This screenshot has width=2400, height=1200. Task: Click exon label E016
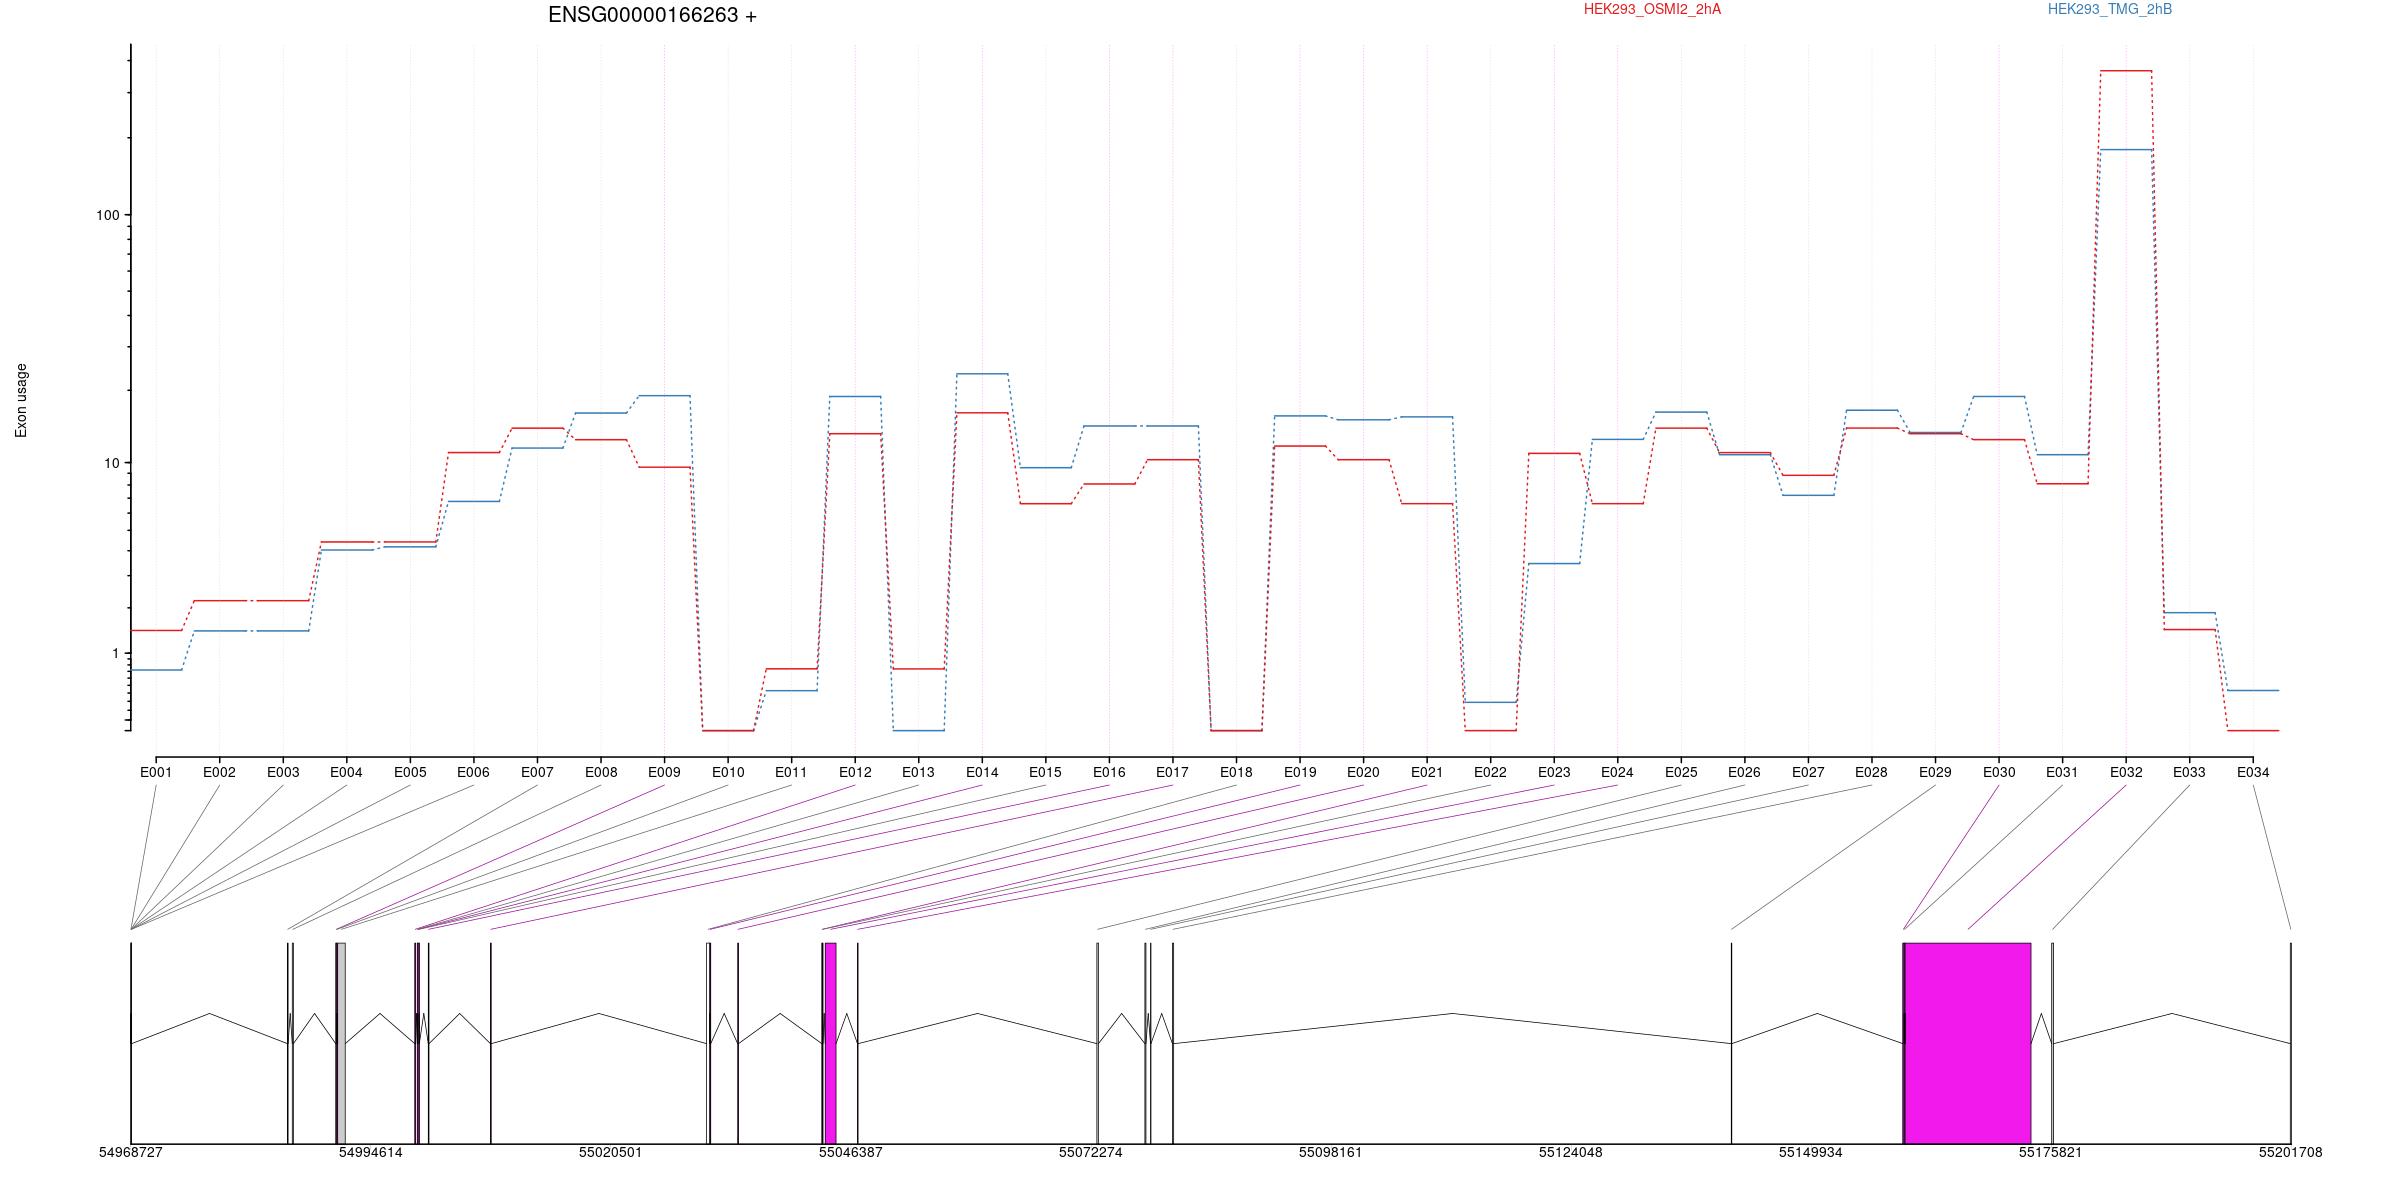1109,772
